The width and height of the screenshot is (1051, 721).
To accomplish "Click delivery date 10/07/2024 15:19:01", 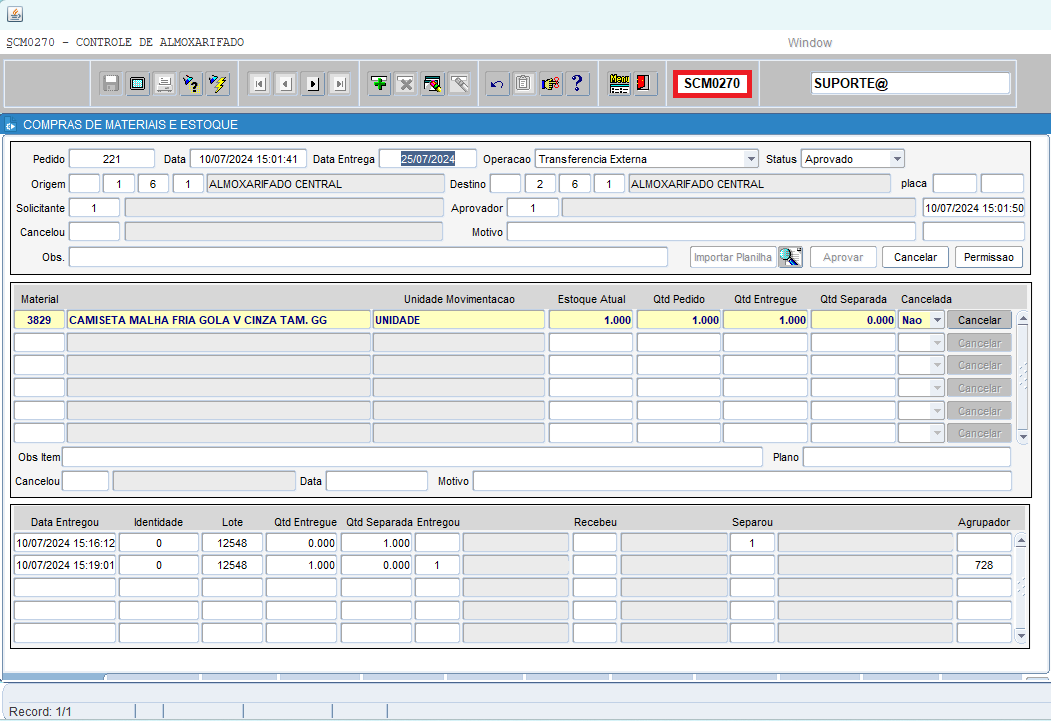I will pyautogui.click(x=65, y=566).
